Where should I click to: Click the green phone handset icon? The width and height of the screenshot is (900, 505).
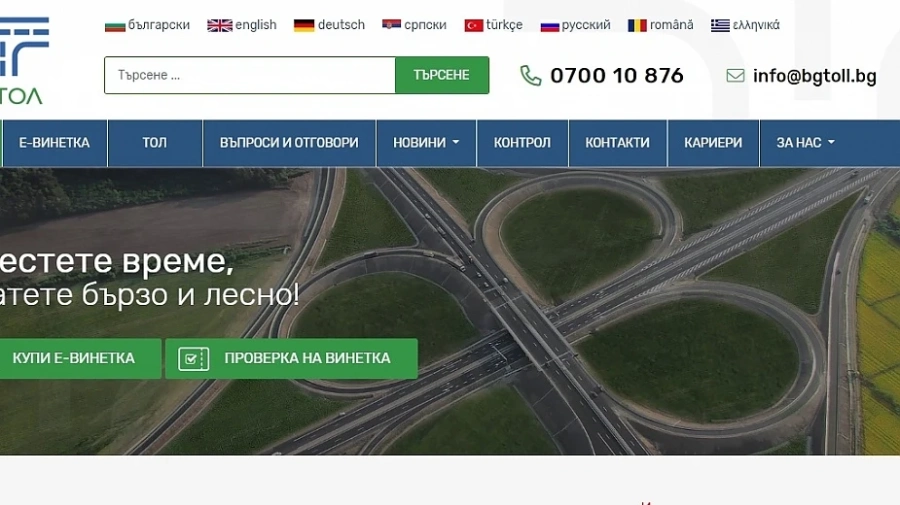[530, 76]
